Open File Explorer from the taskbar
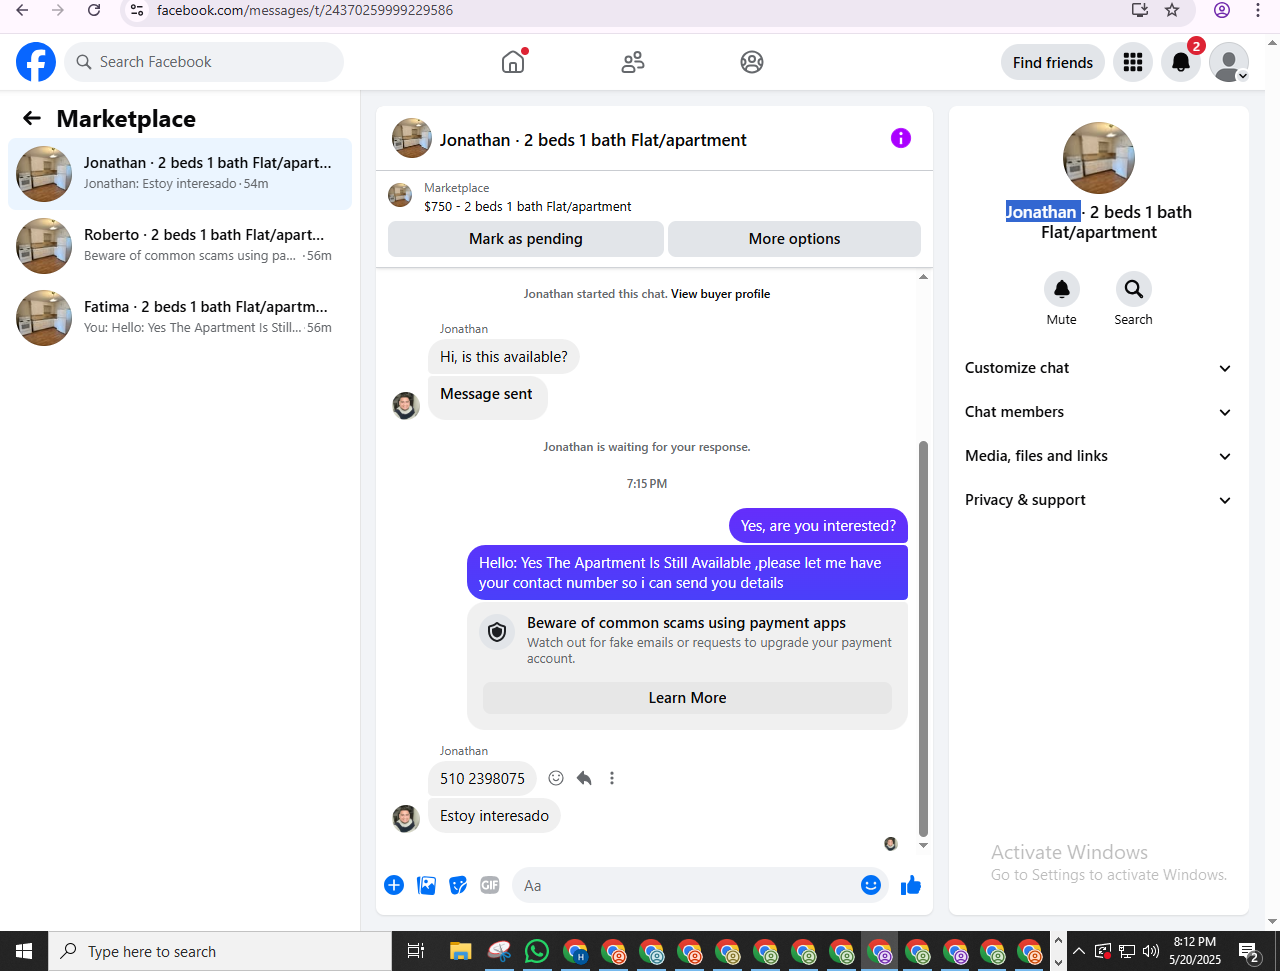This screenshot has width=1280, height=971. tap(460, 951)
